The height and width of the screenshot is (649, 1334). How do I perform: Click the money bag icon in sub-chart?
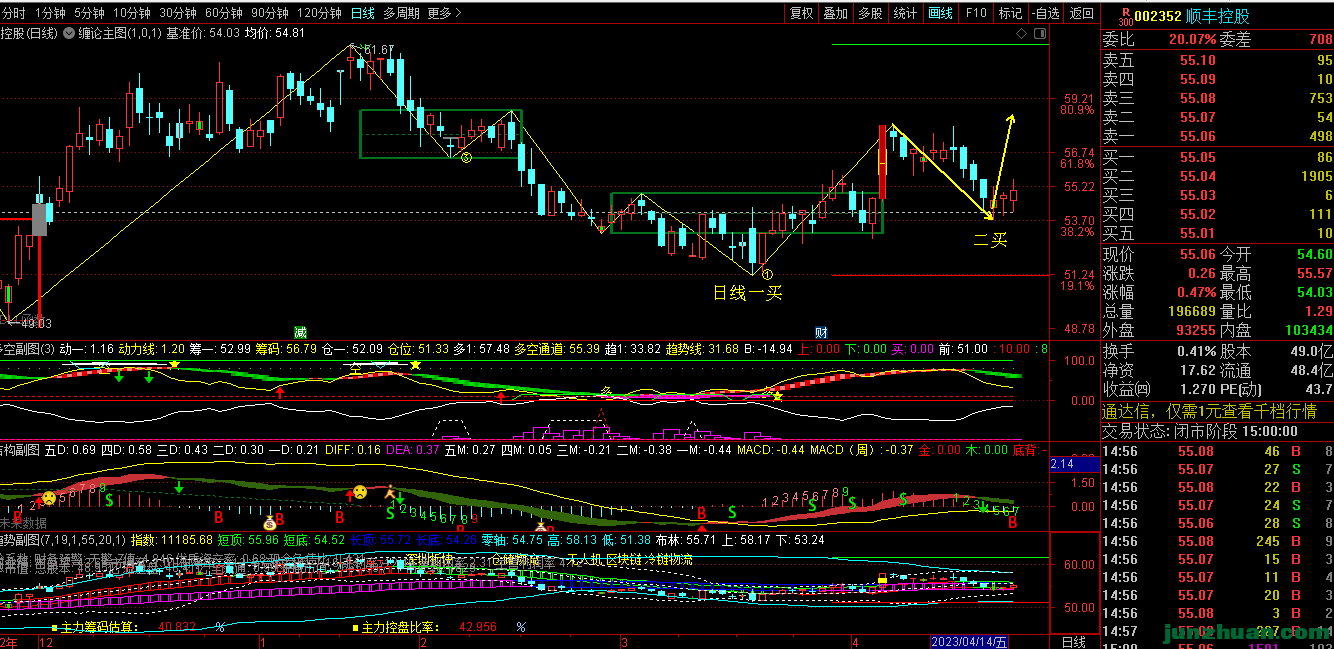[x=269, y=522]
